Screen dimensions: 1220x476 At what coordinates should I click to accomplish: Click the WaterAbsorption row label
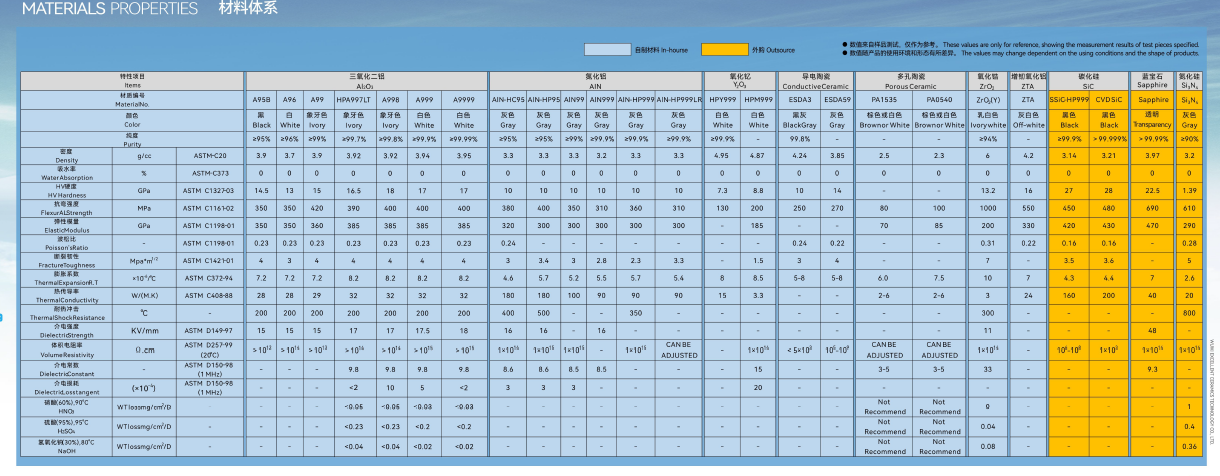(66, 174)
